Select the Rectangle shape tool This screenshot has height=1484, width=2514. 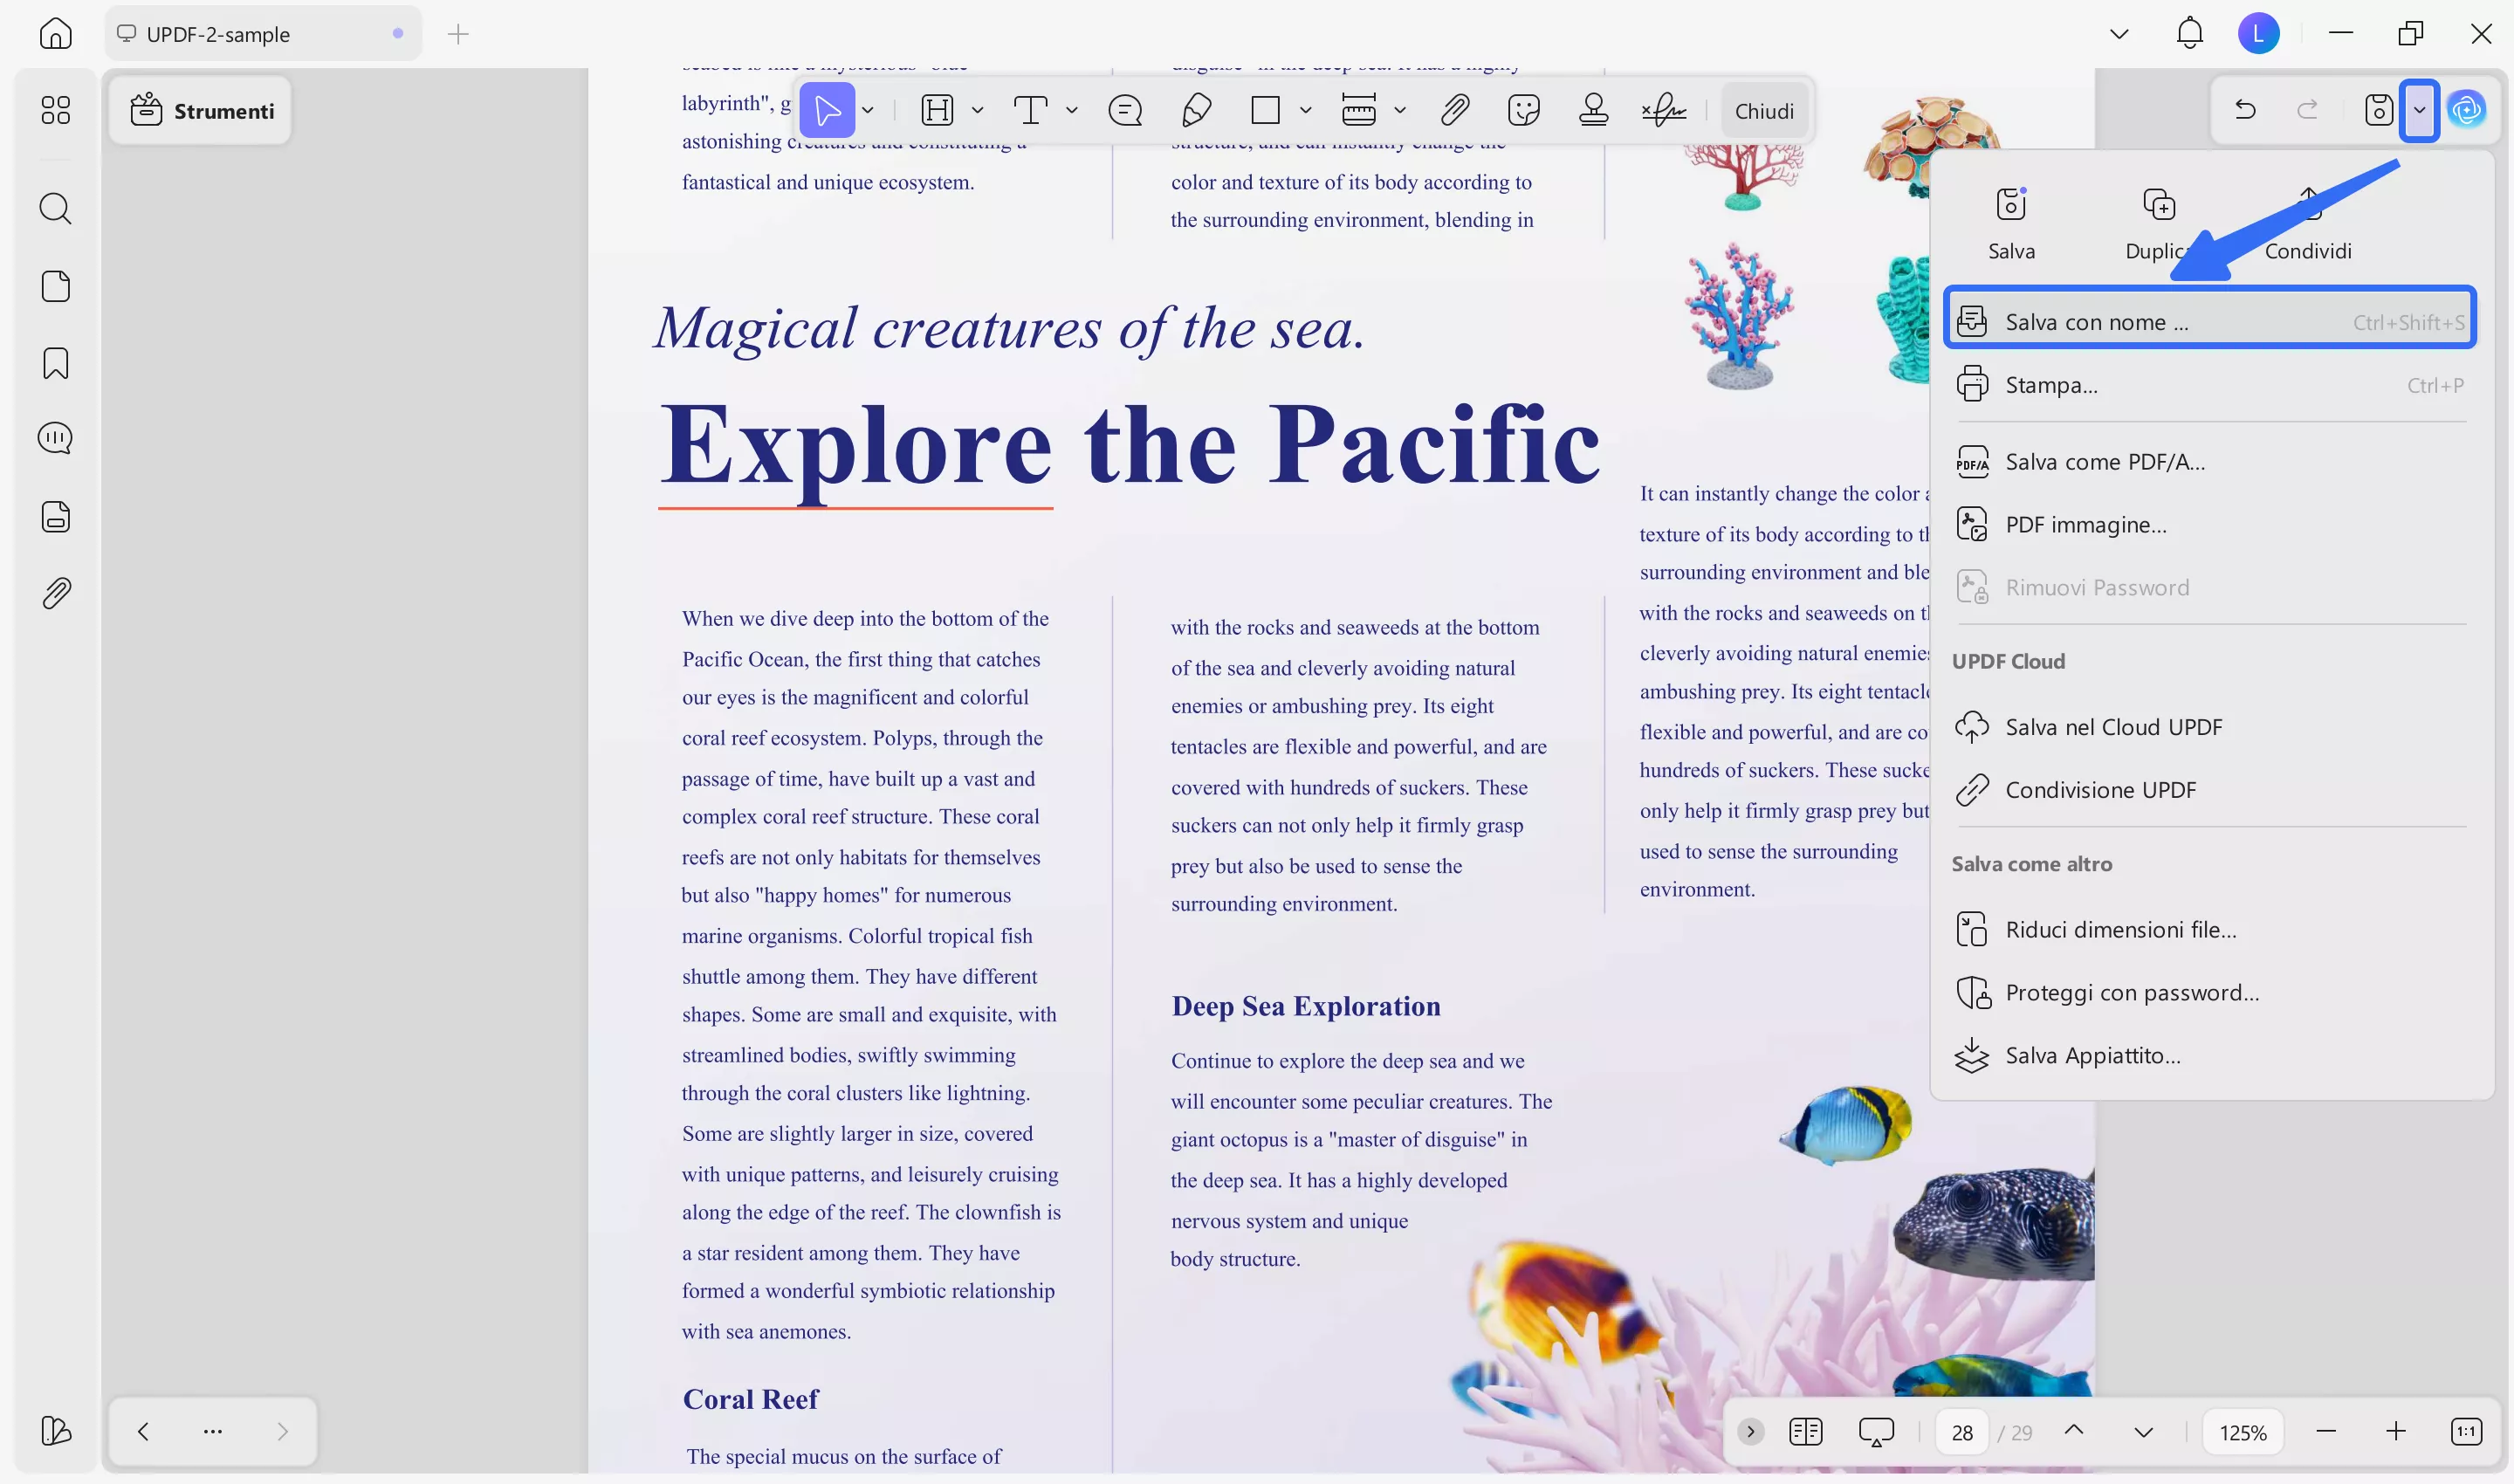click(1267, 110)
